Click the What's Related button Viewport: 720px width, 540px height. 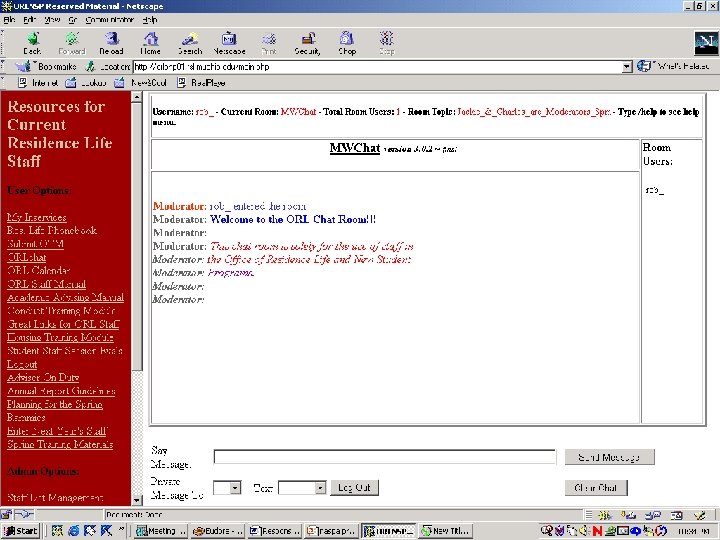[x=673, y=67]
